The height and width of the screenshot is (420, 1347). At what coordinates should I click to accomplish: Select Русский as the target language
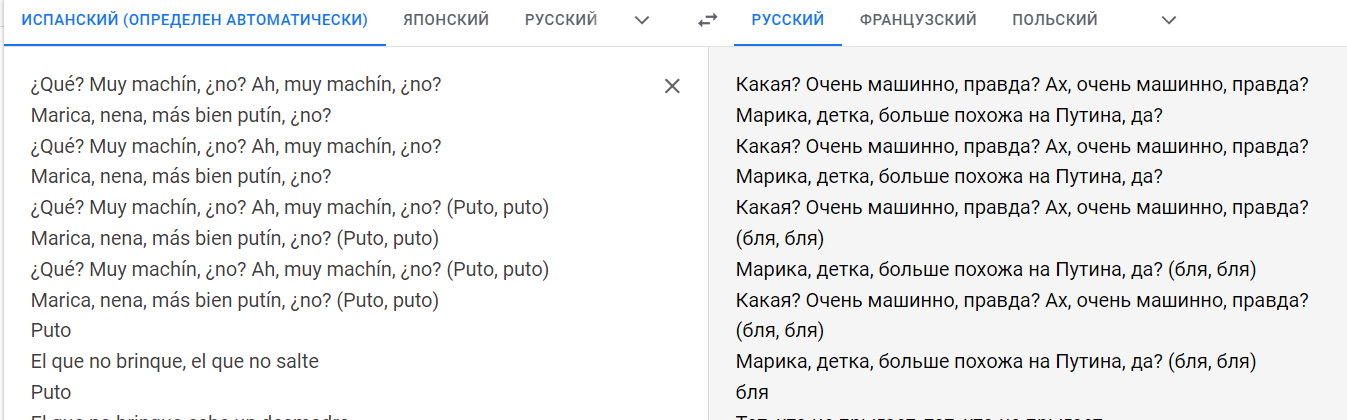787,20
